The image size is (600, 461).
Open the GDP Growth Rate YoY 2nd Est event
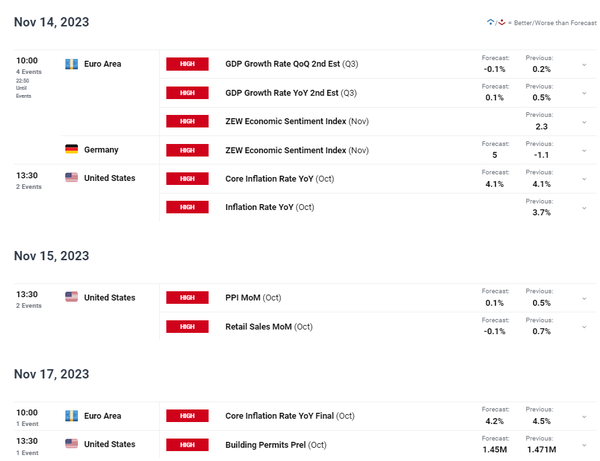coord(291,93)
